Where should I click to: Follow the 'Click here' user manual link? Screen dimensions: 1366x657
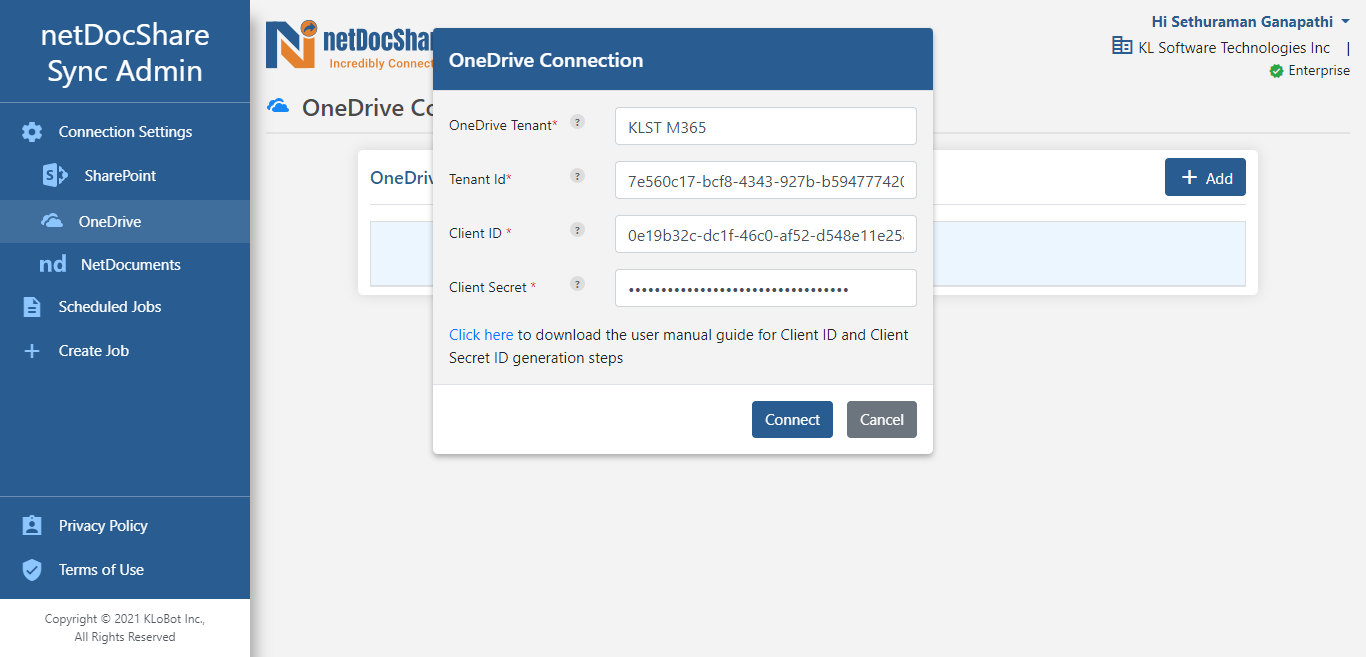(x=481, y=335)
